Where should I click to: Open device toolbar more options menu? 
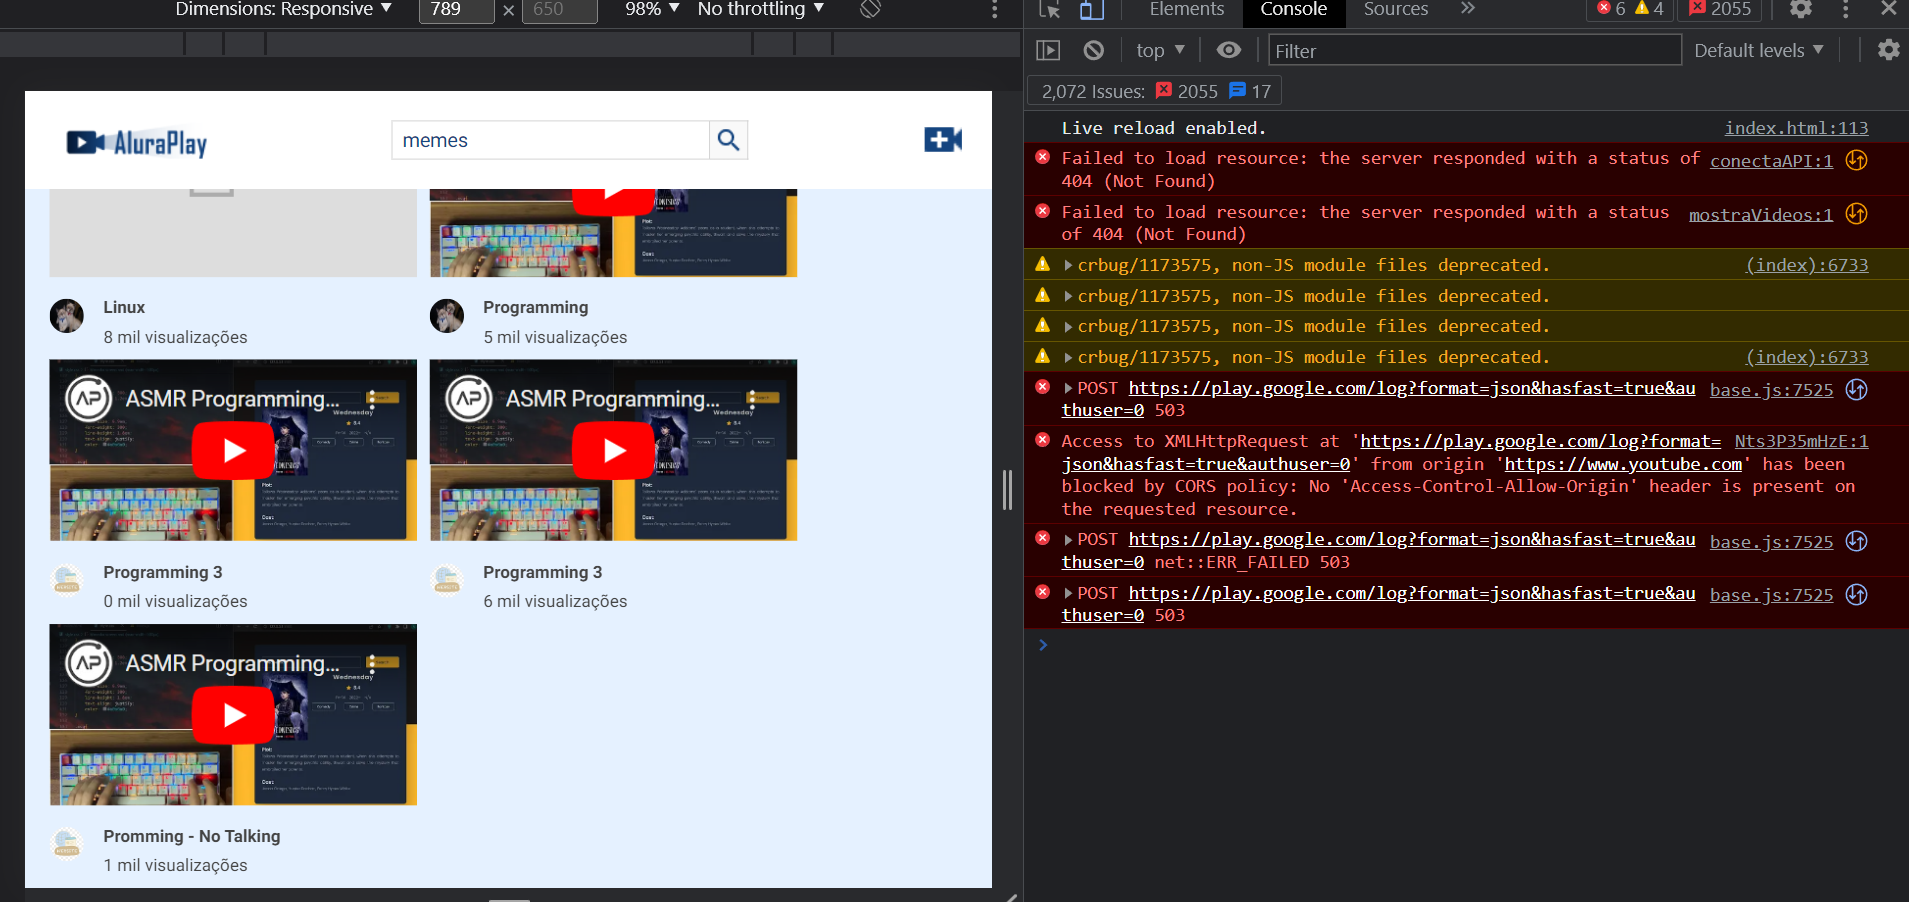tap(994, 9)
